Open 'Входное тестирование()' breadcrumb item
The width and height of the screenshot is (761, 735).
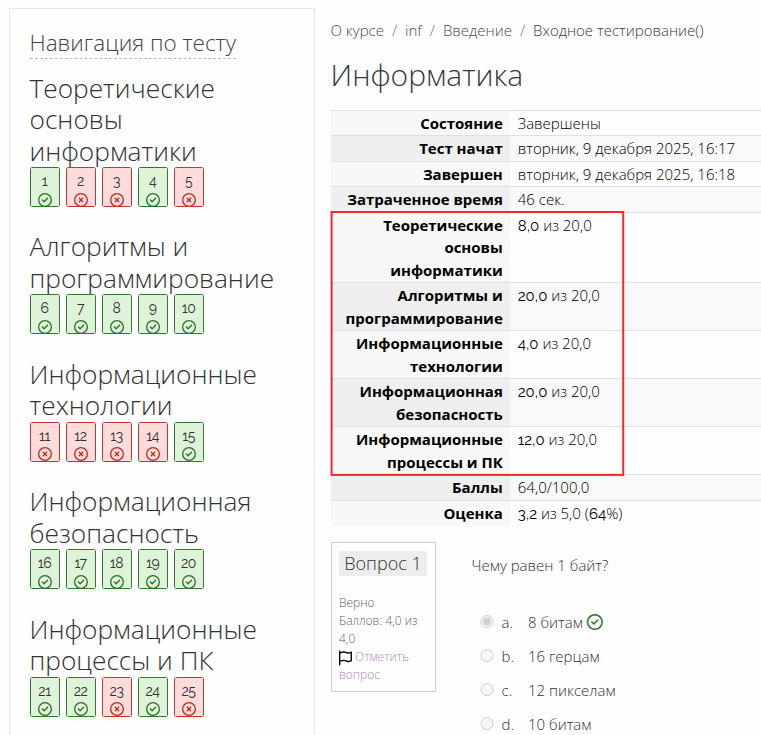(x=618, y=31)
